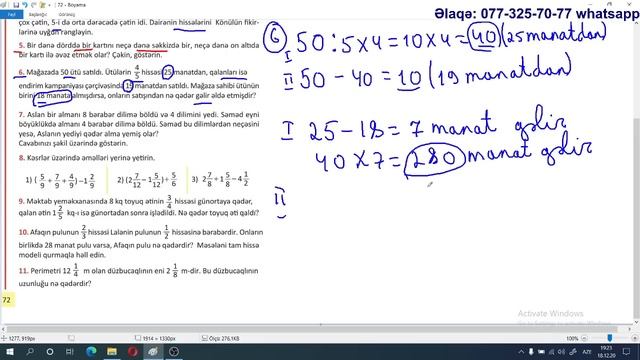640x360 pixels.
Task: Click the pen/link tray icon
Action: click(x=573, y=351)
